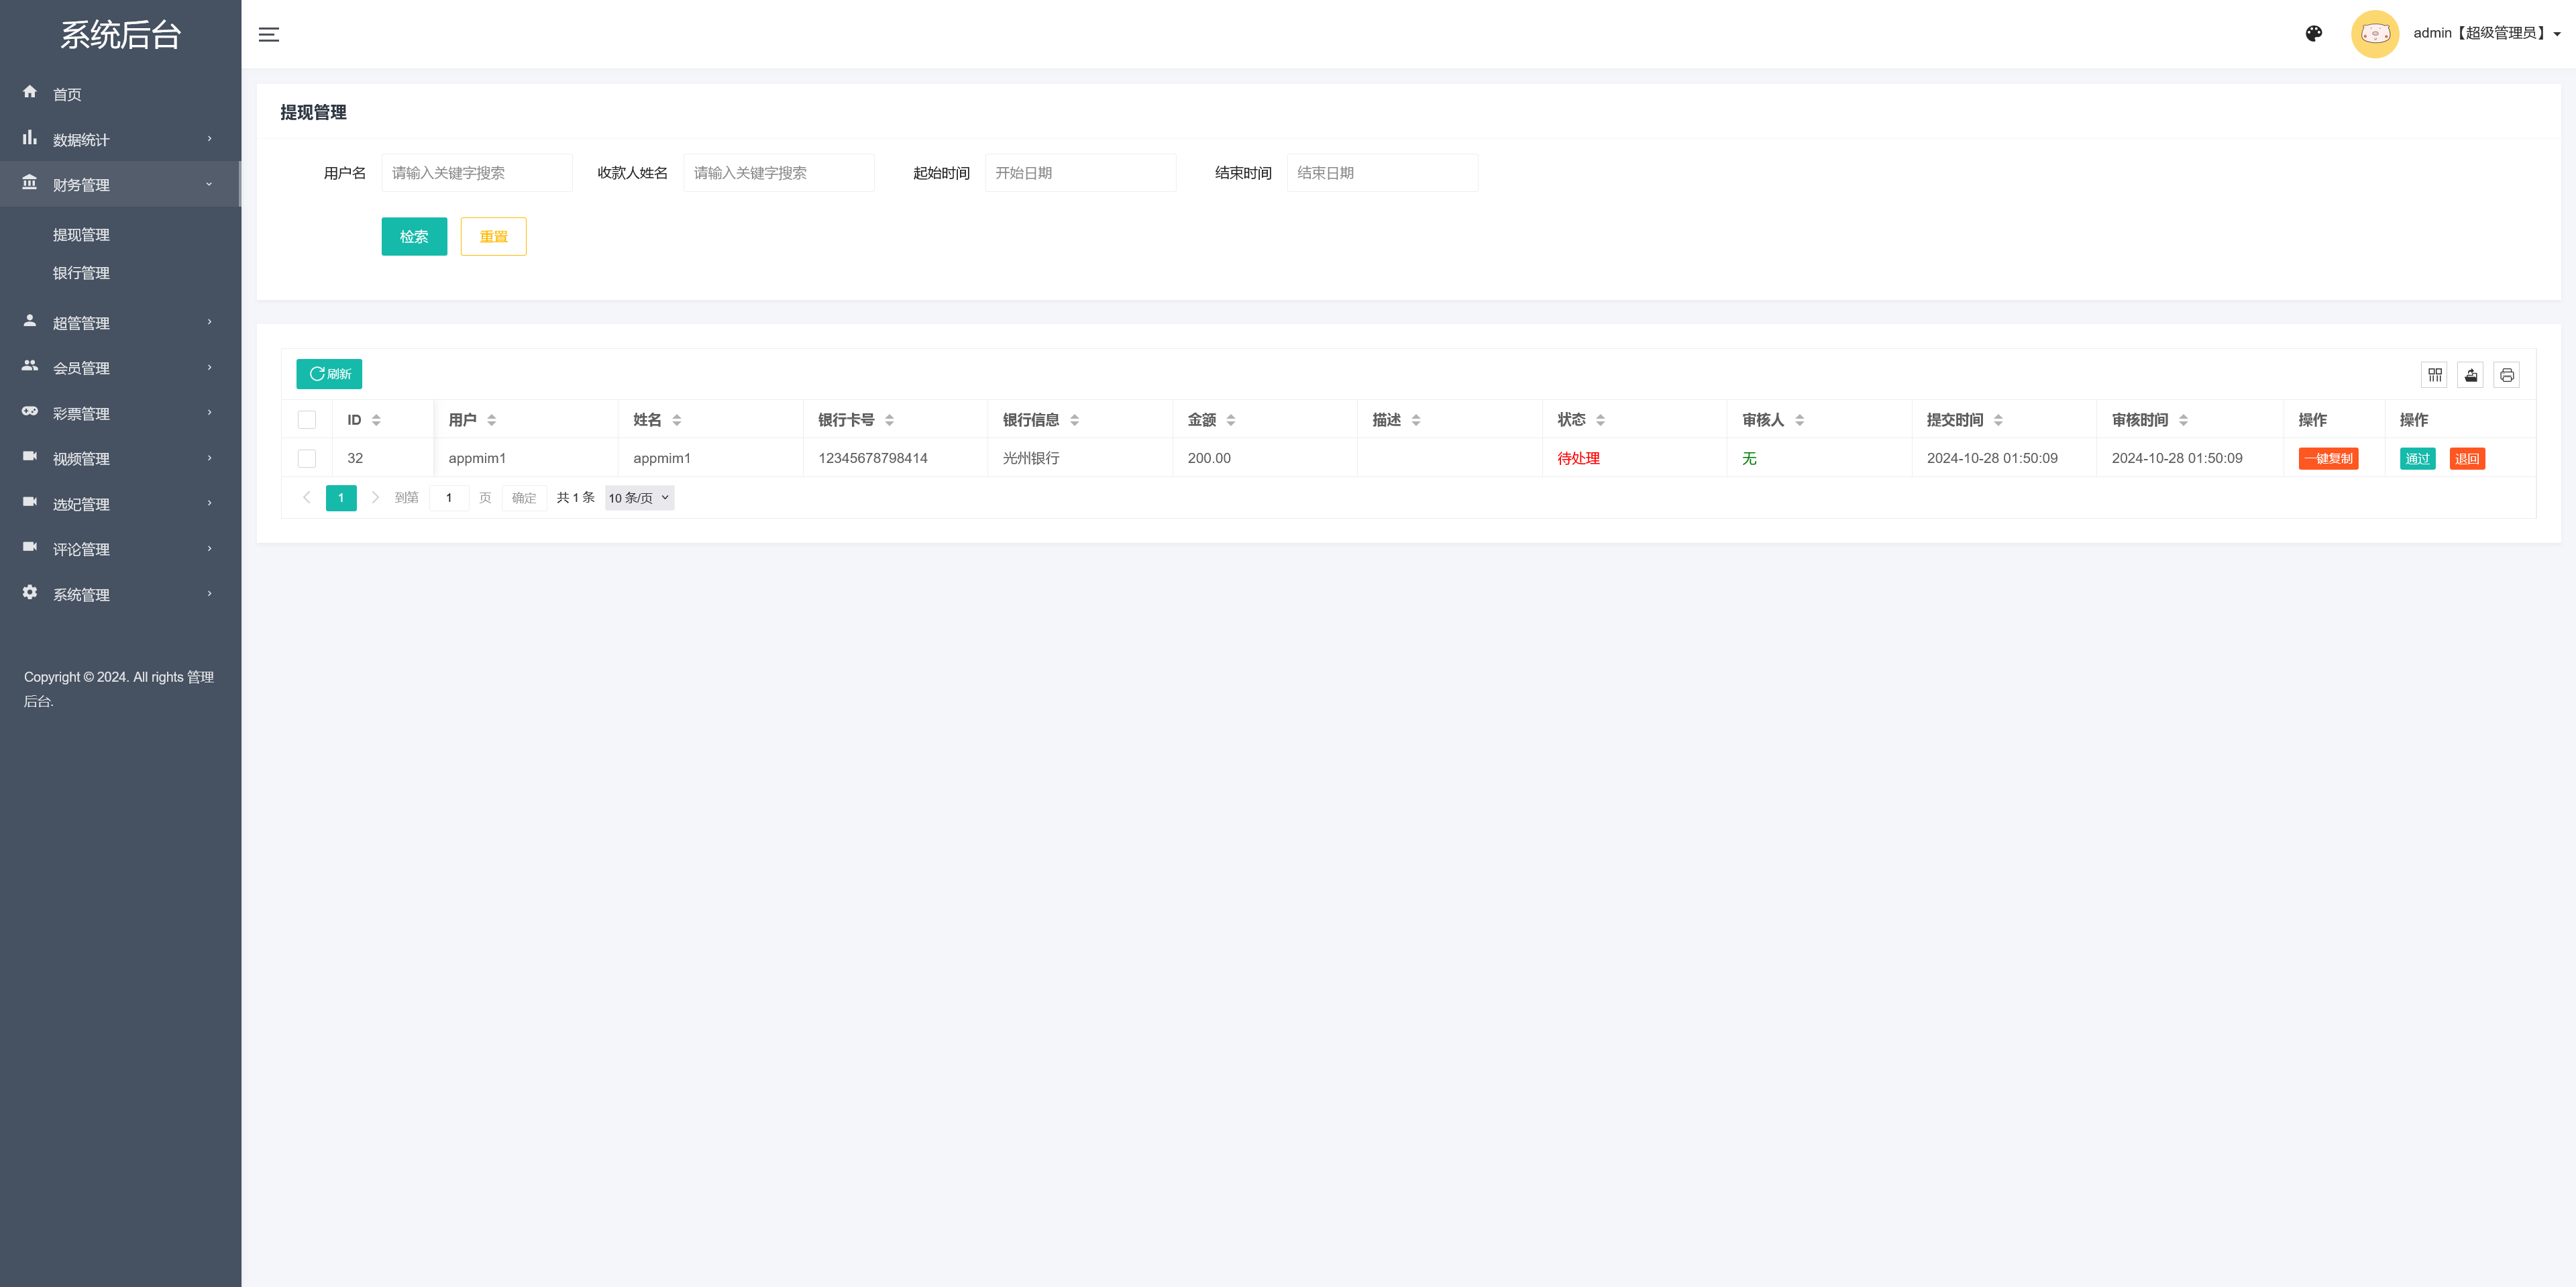
Task: Sort table by 提交时间 column arrows
Action: click(x=1998, y=420)
